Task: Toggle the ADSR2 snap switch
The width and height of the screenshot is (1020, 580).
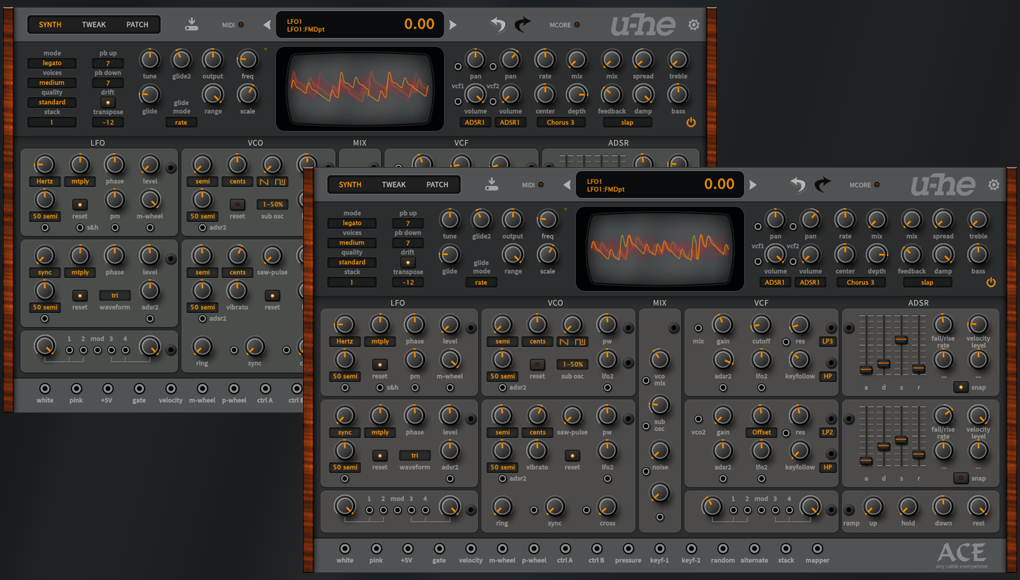Action: 961,478
